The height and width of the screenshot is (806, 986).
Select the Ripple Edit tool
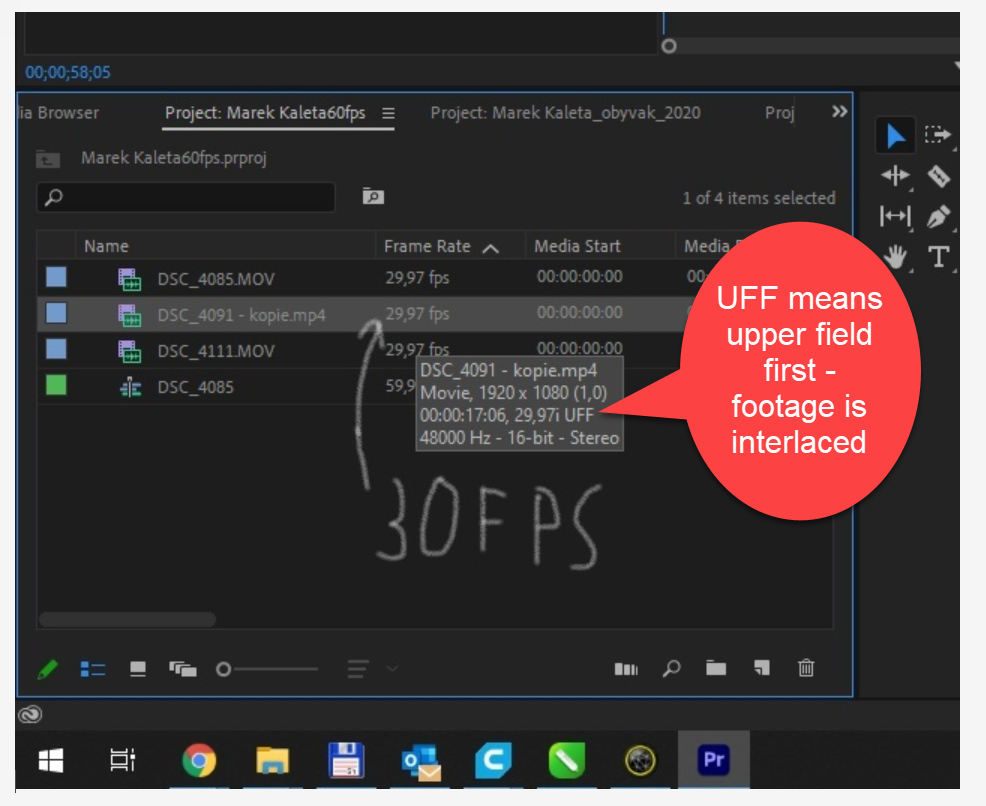896,176
